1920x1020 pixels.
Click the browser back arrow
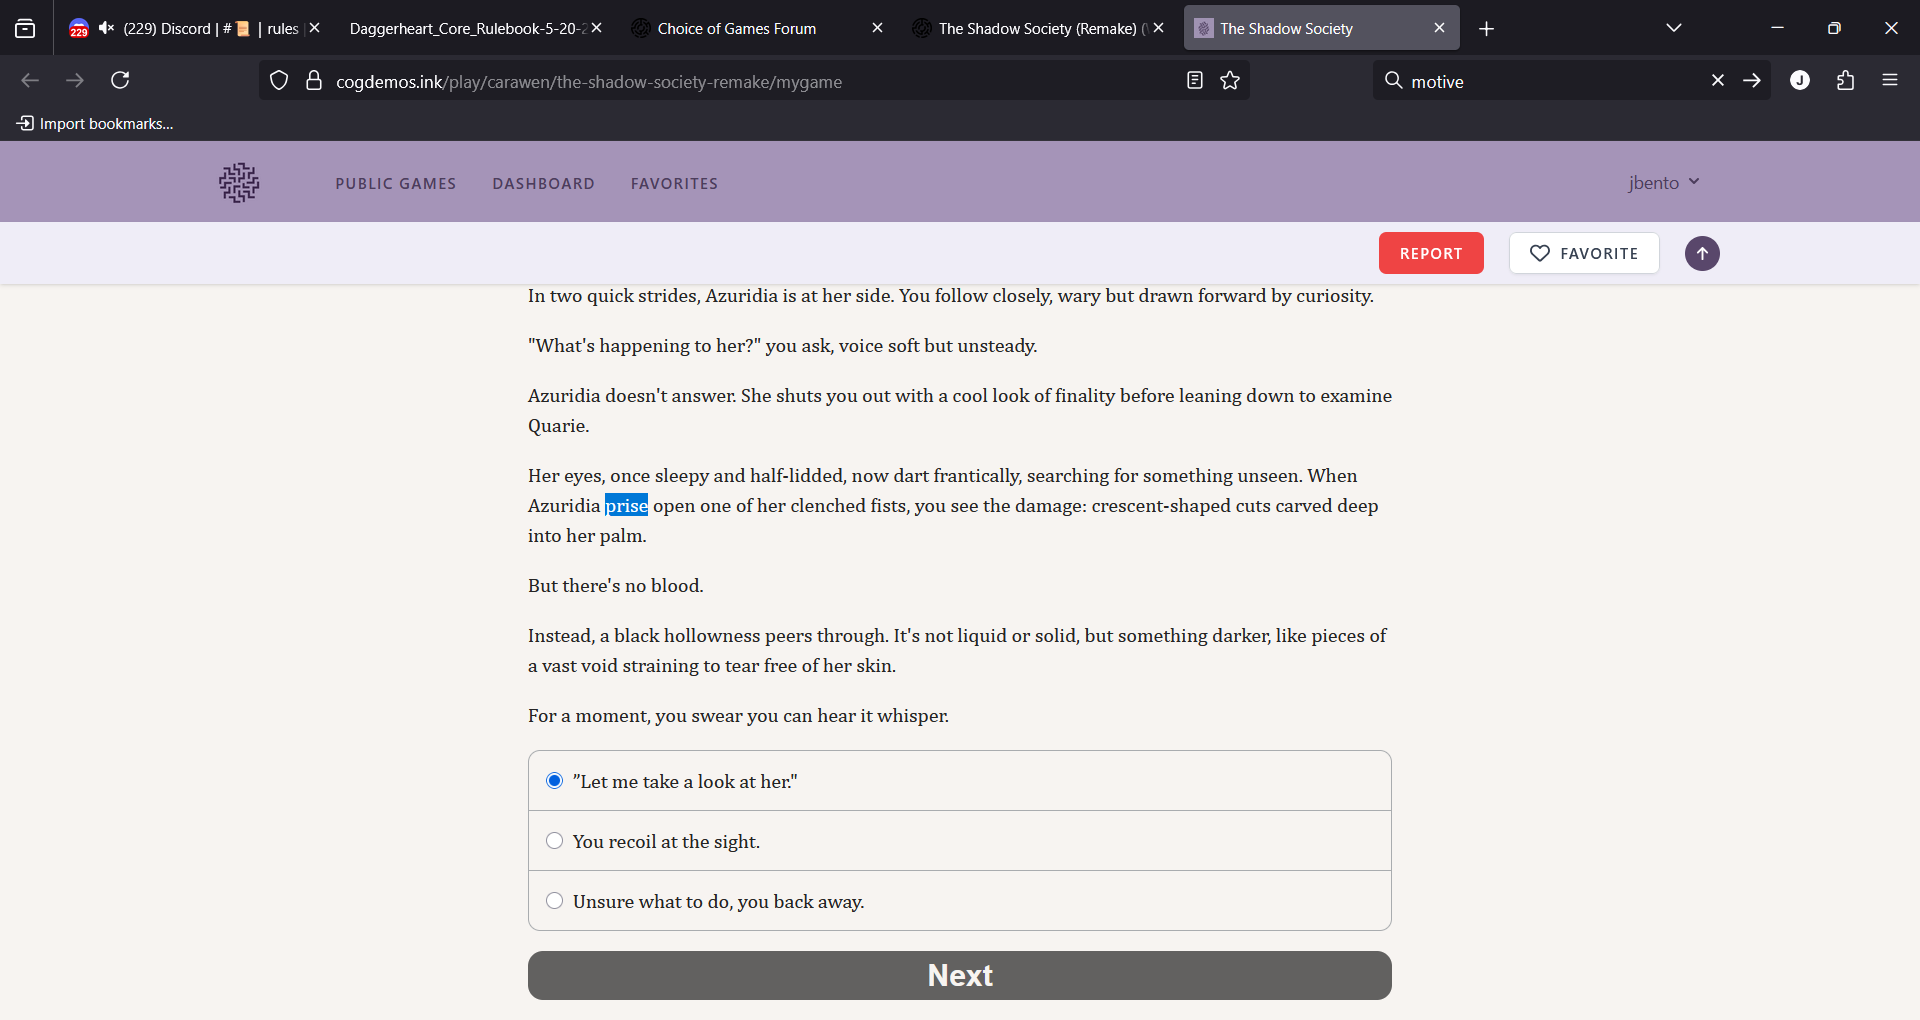click(30, 80)
